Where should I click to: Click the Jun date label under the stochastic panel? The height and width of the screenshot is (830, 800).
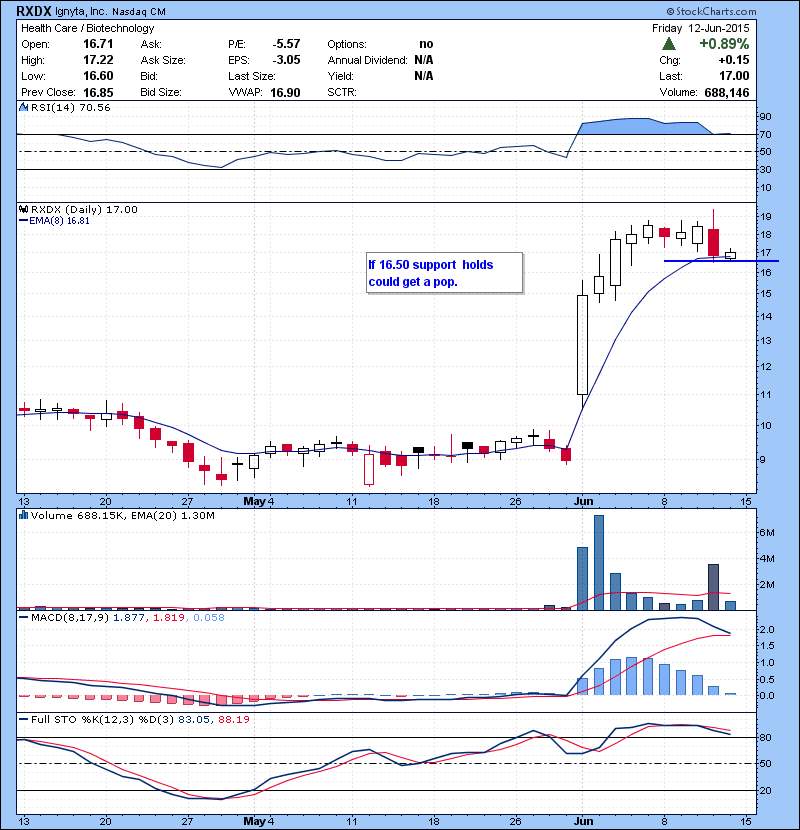pos(583,821)
